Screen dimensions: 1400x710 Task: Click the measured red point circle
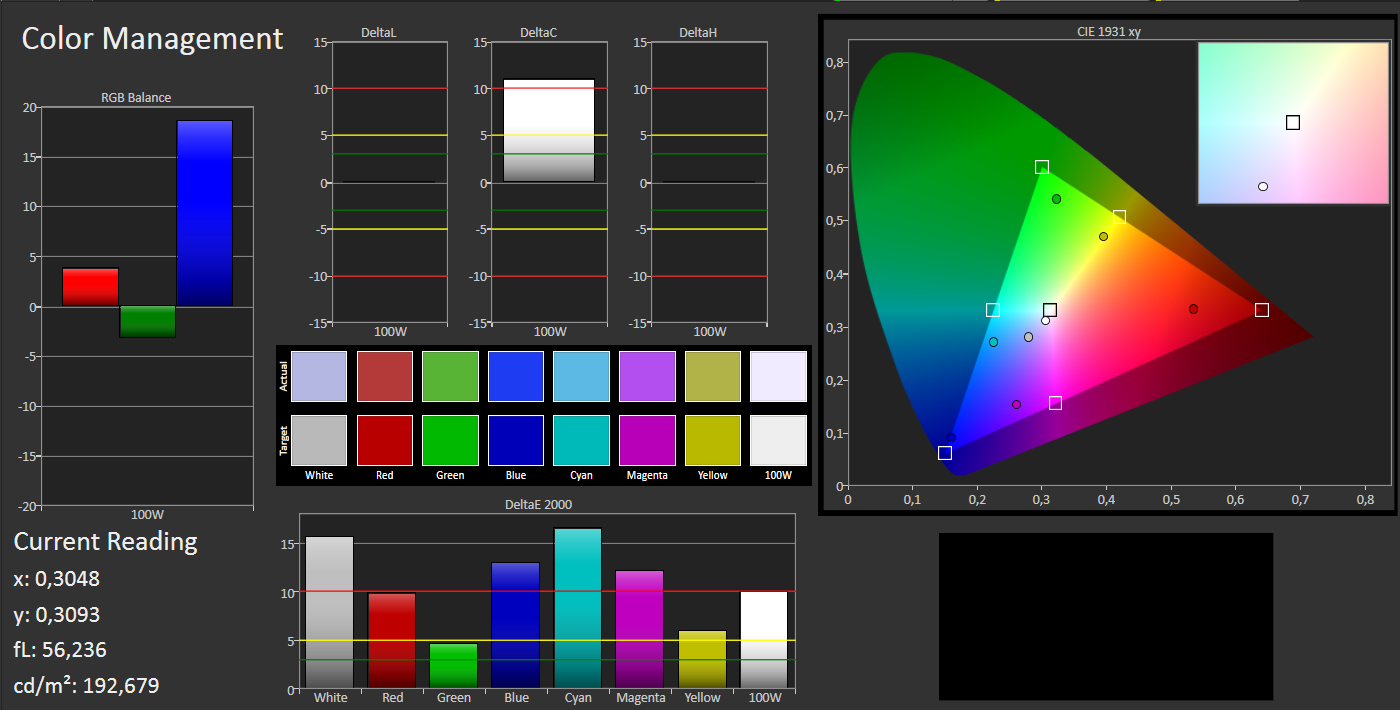(x=1193, y=309)
